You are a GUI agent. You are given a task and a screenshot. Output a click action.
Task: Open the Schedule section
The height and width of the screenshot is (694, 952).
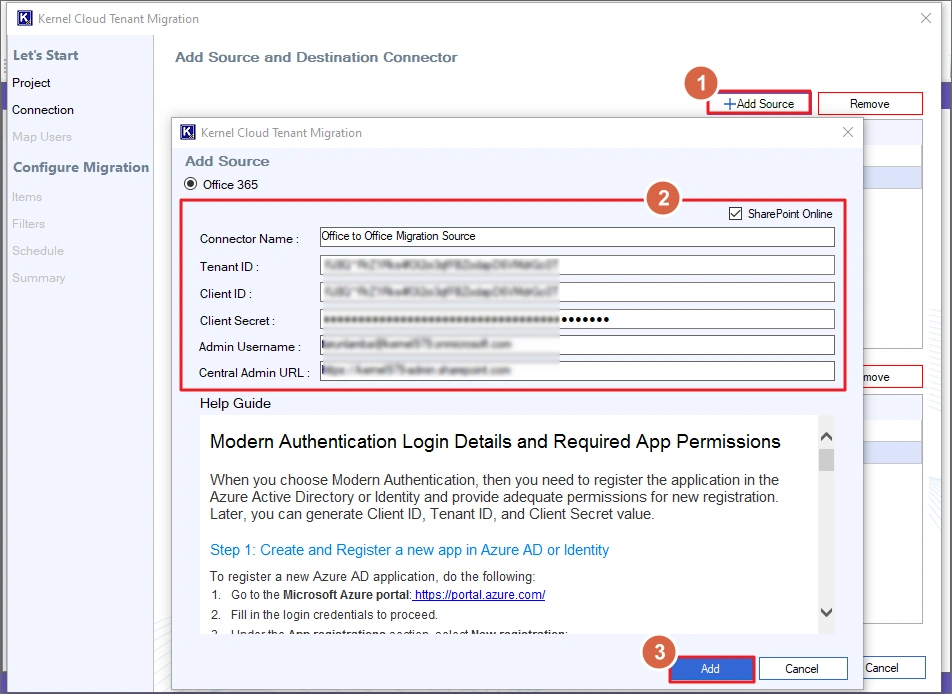[x=38, y=251]
